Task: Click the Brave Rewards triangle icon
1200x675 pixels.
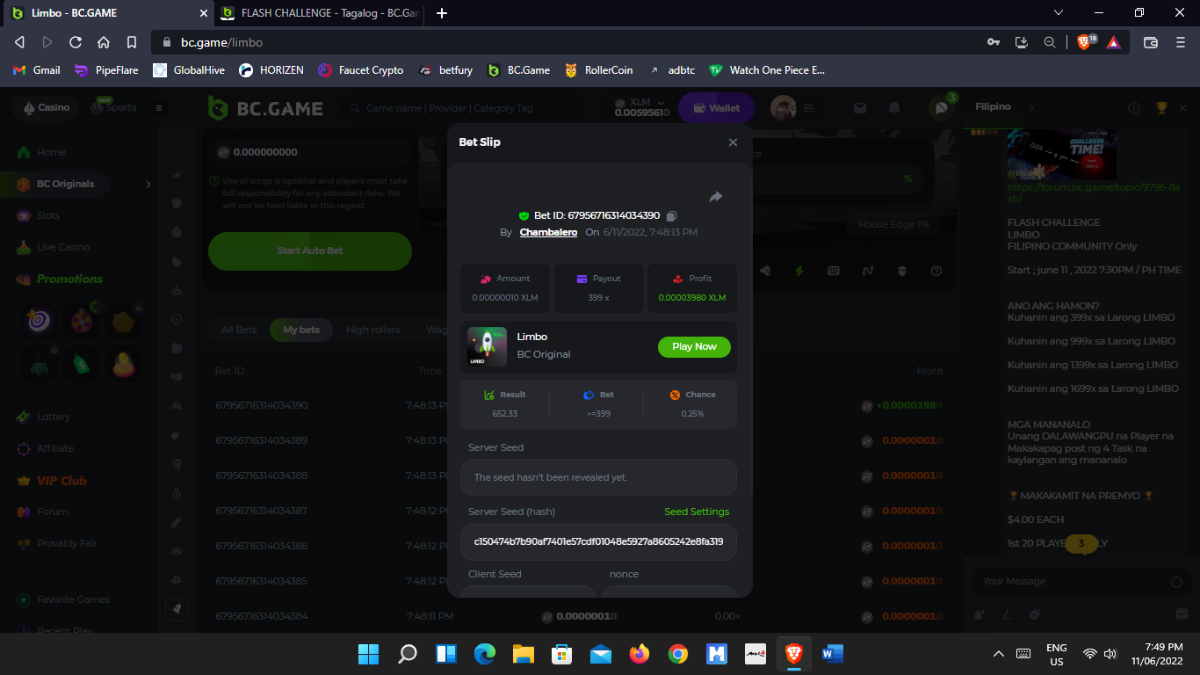Action: (1113, 42)
